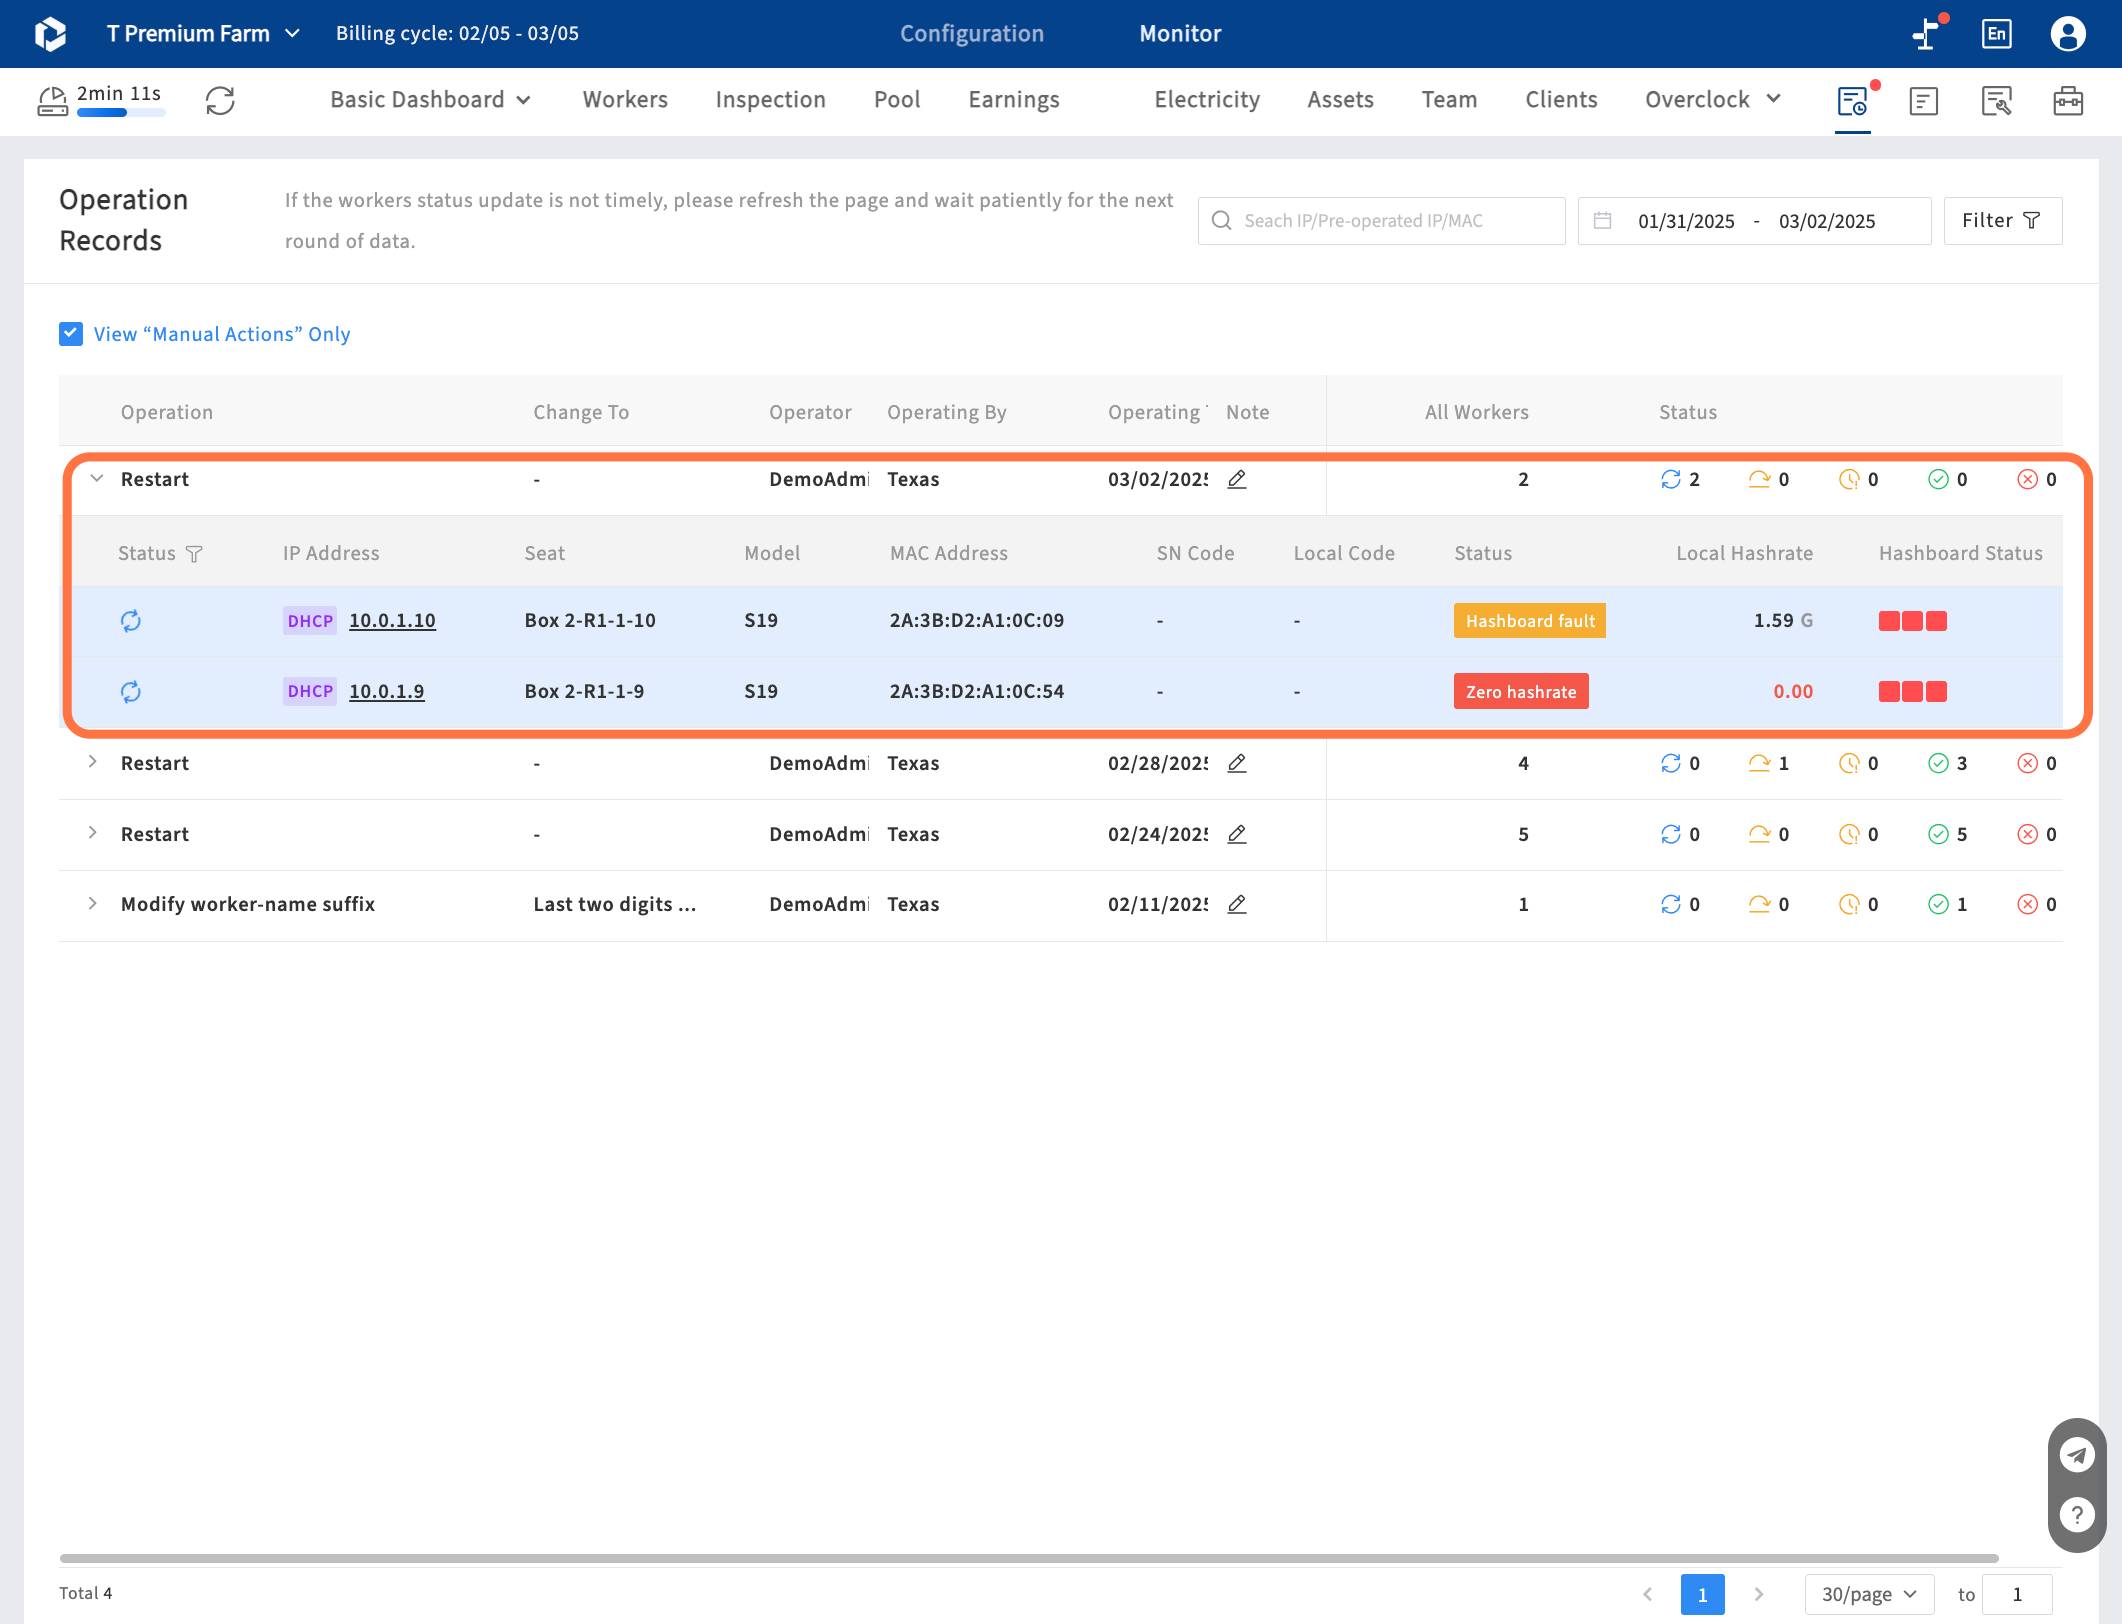2122x1624 pixels.
Task: Click Zero hashrate status tag
Action: tap(1521, 692)
